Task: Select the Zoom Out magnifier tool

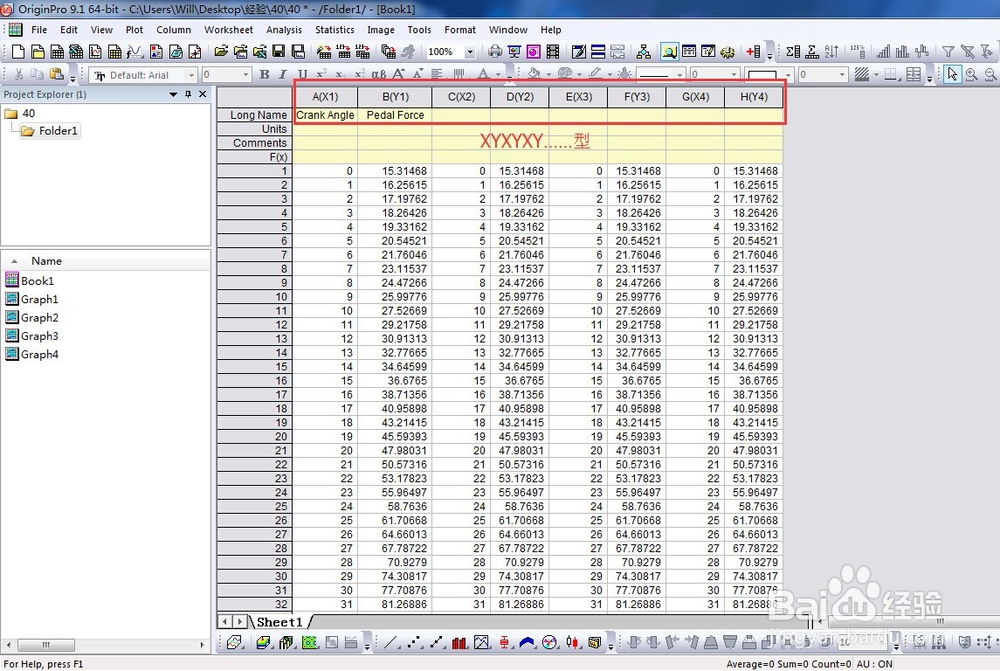Action: pyautogui.click(x=990, y=75)
